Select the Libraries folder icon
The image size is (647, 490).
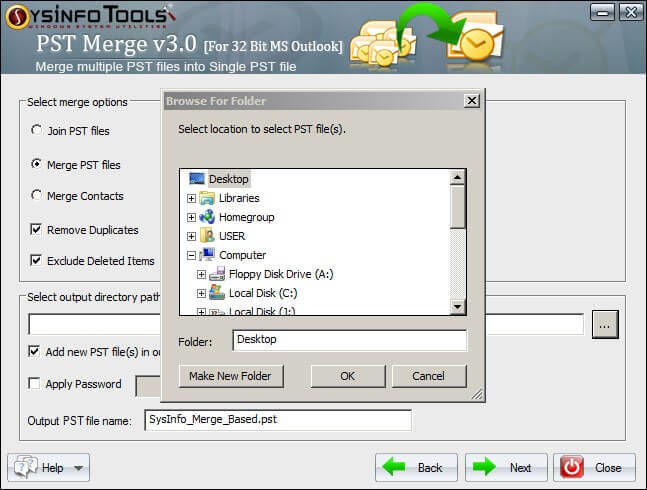pos(207,198)
